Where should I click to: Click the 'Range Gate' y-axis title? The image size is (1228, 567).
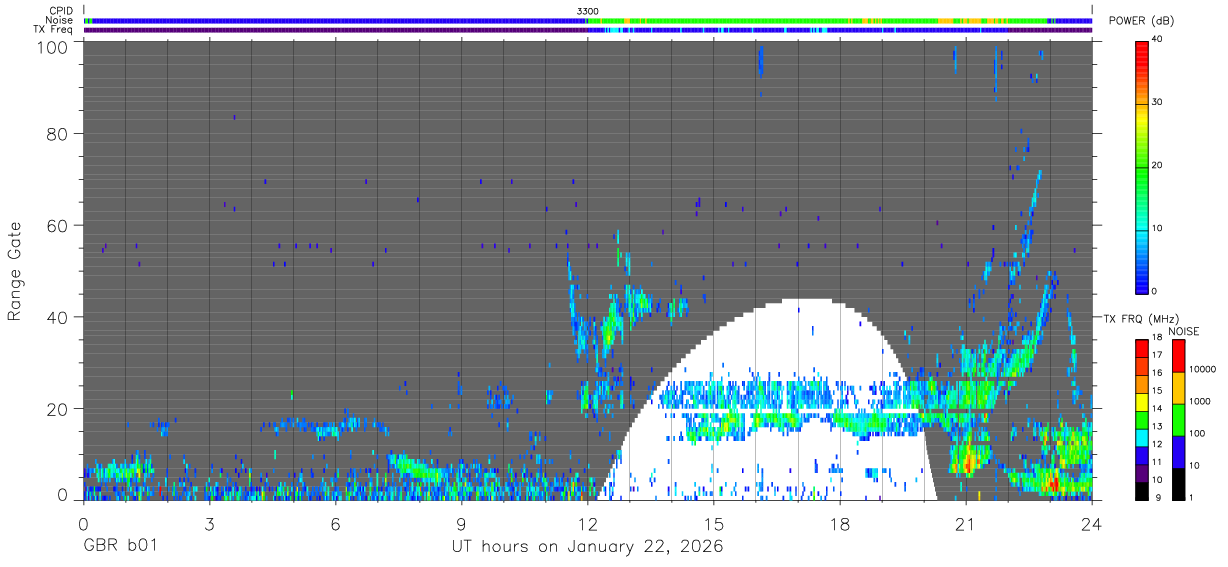pyautogui.click(x=15, y=271)
